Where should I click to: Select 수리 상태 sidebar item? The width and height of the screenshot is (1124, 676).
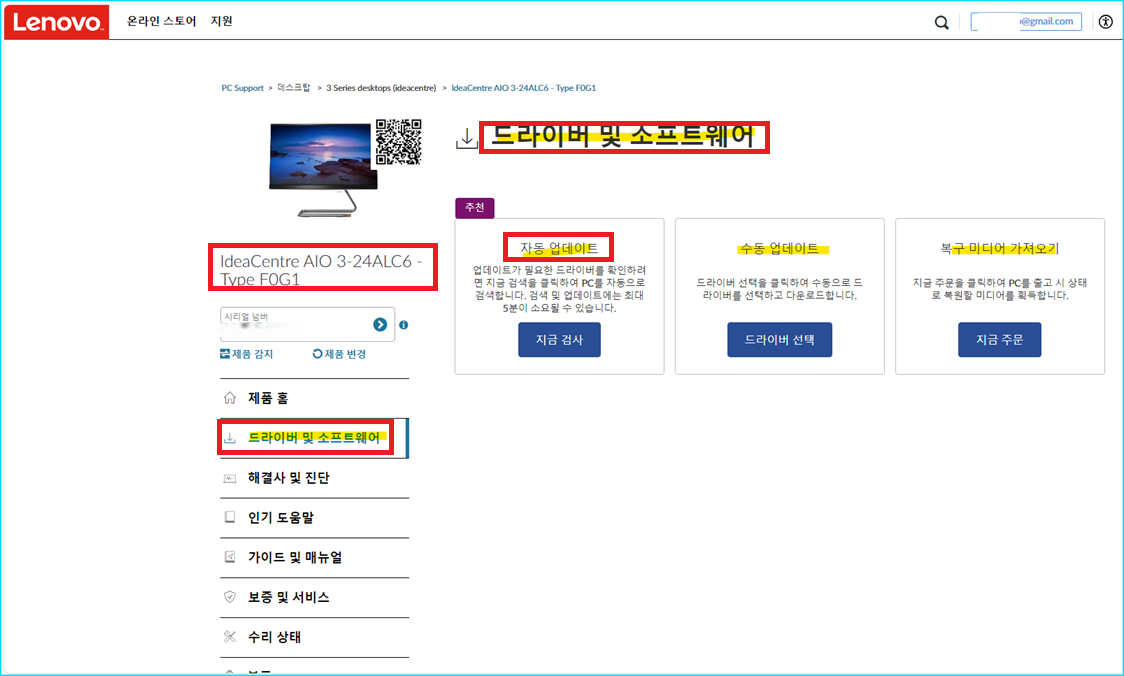(x=314, y=637)
